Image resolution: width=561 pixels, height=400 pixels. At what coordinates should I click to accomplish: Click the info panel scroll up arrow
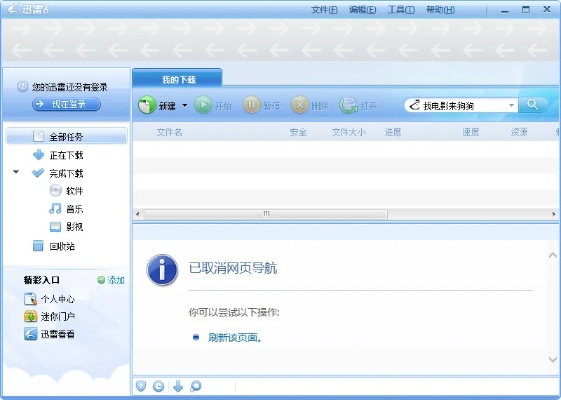[553, 255]
